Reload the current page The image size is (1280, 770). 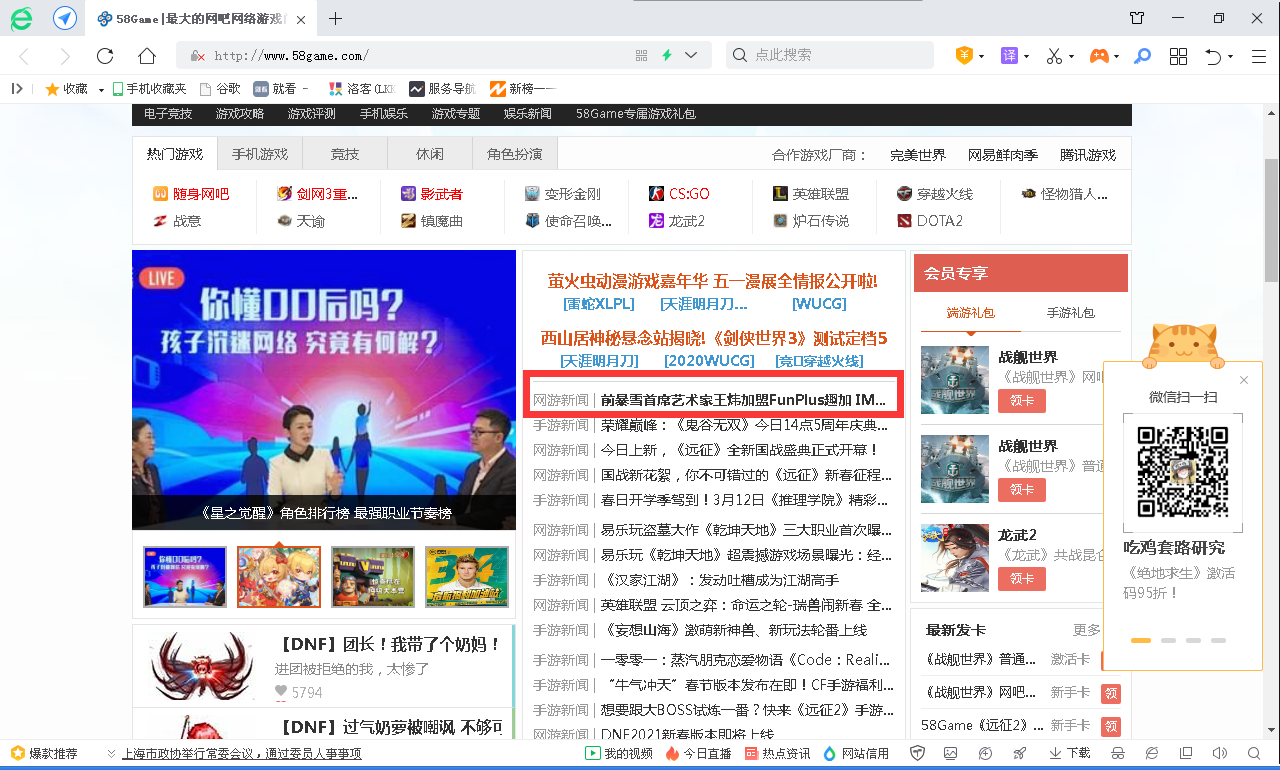click(105, 56)
